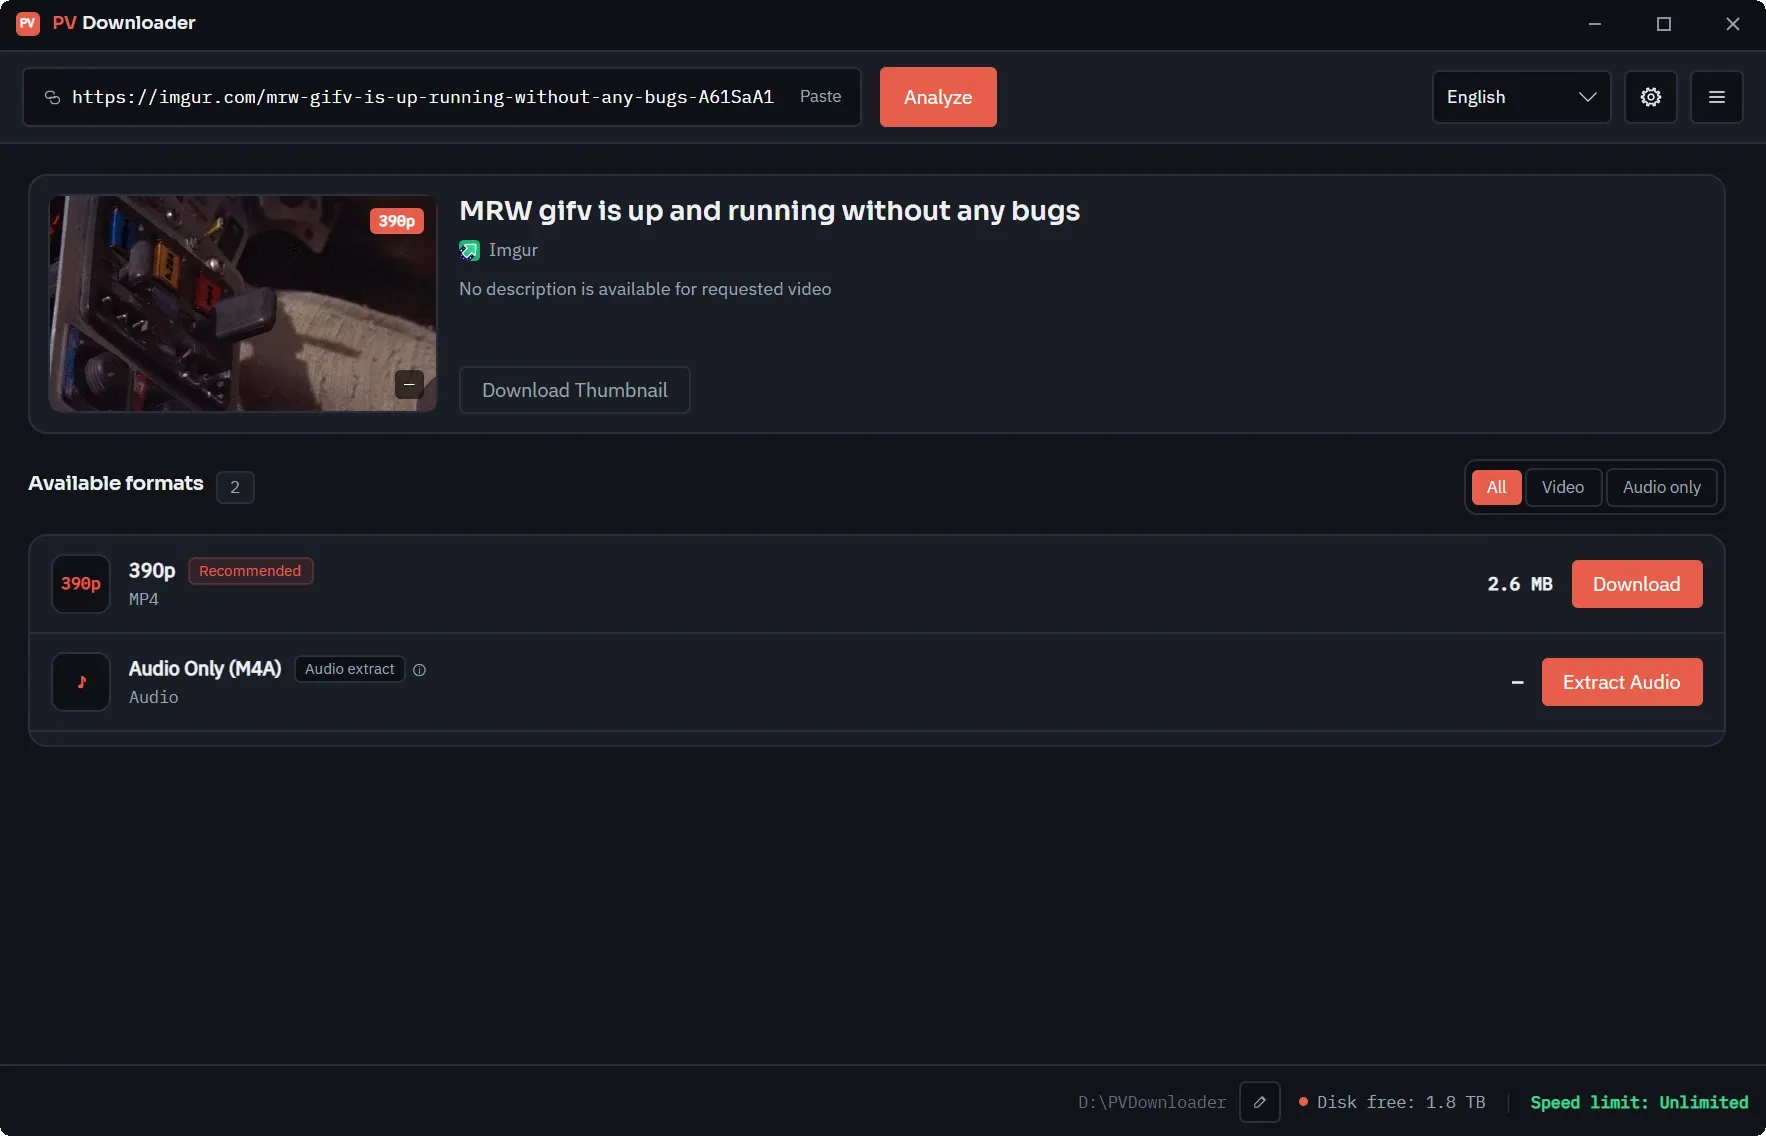Open the settings gear icon
The height and width of the screenshot is (1136, 1766).
pyautogui.click(x=1650, y=97)
